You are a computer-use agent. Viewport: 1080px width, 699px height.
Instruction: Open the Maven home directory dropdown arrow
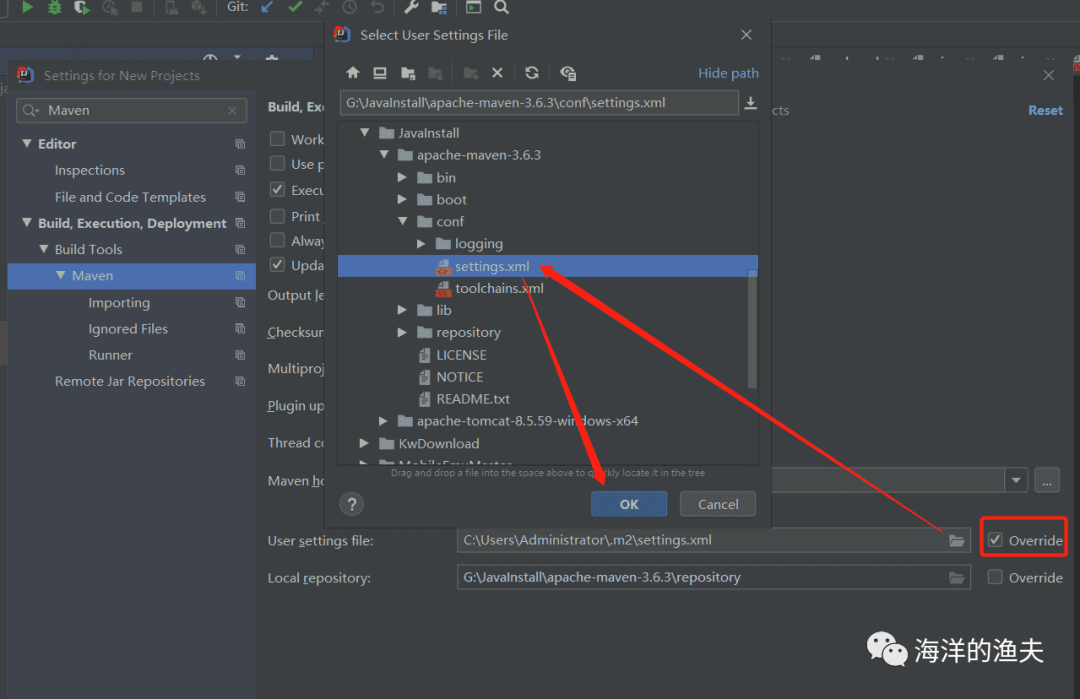tap(1016, 480)
